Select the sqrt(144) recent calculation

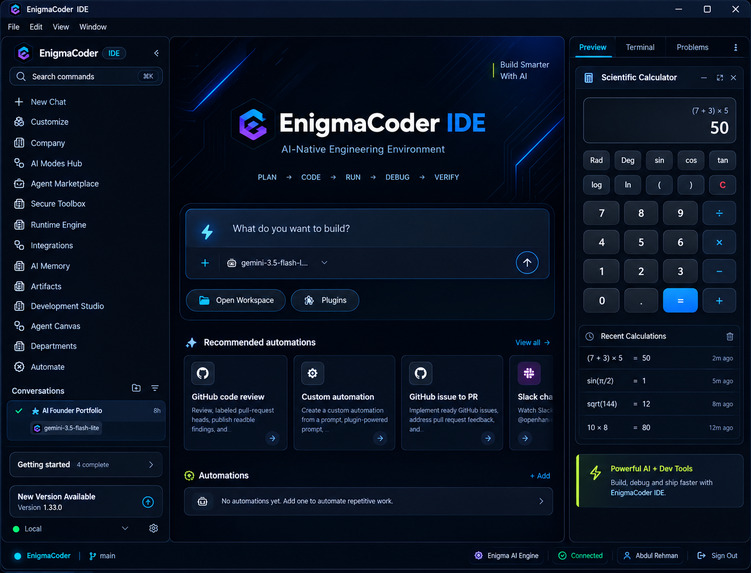[660, 404]
